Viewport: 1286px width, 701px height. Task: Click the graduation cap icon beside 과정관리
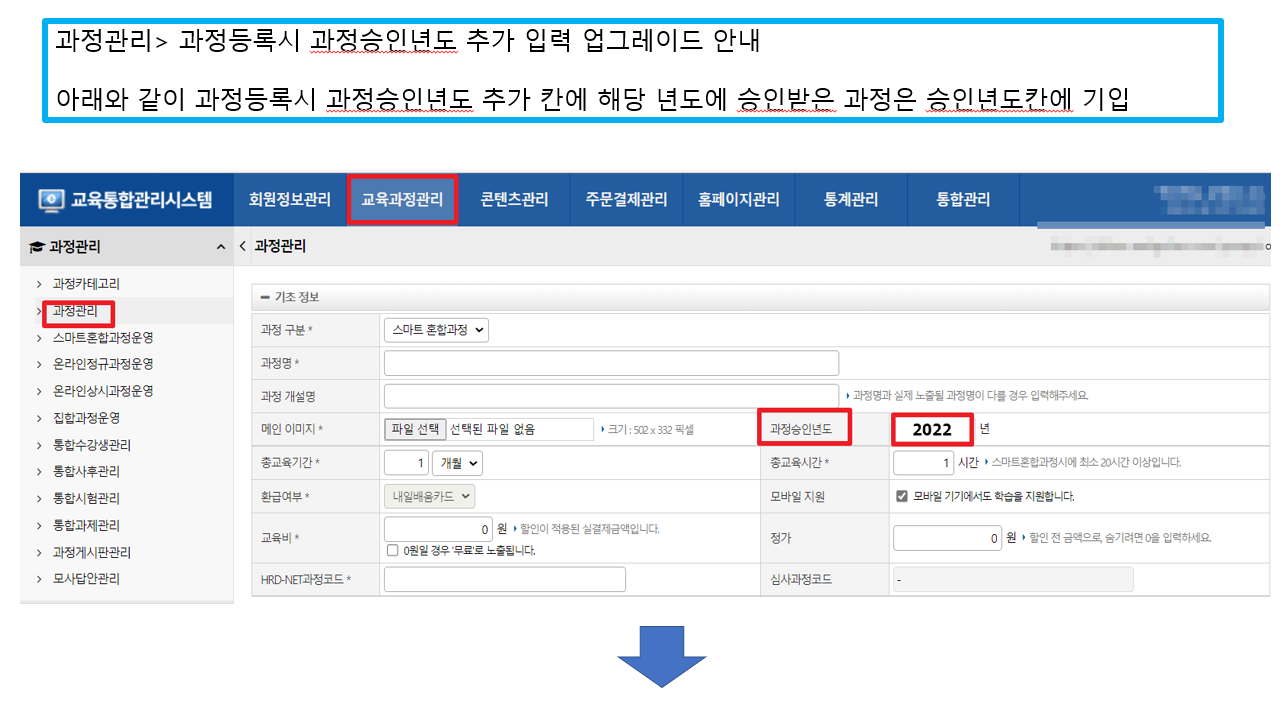pyautogui.click(x=37, y=247)
